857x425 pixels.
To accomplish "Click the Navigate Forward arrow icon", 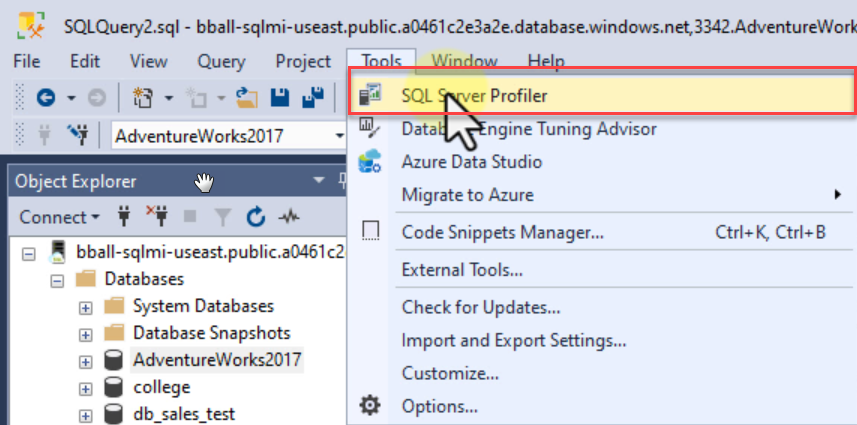I will 96,98.
